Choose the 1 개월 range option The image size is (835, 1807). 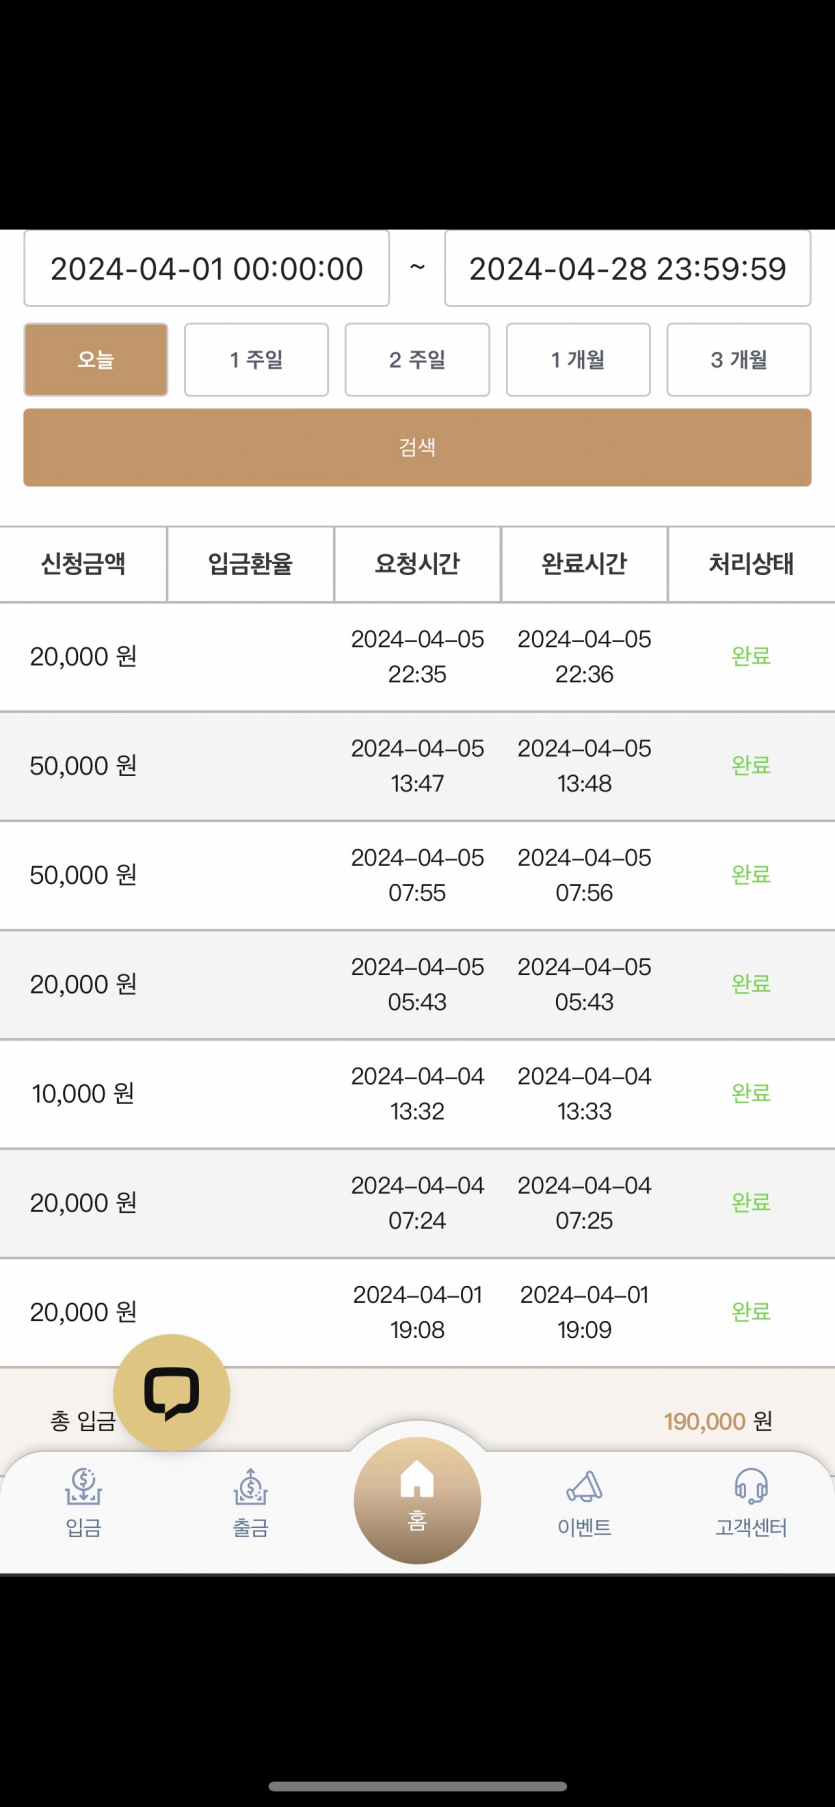click(x=578, y=360)
